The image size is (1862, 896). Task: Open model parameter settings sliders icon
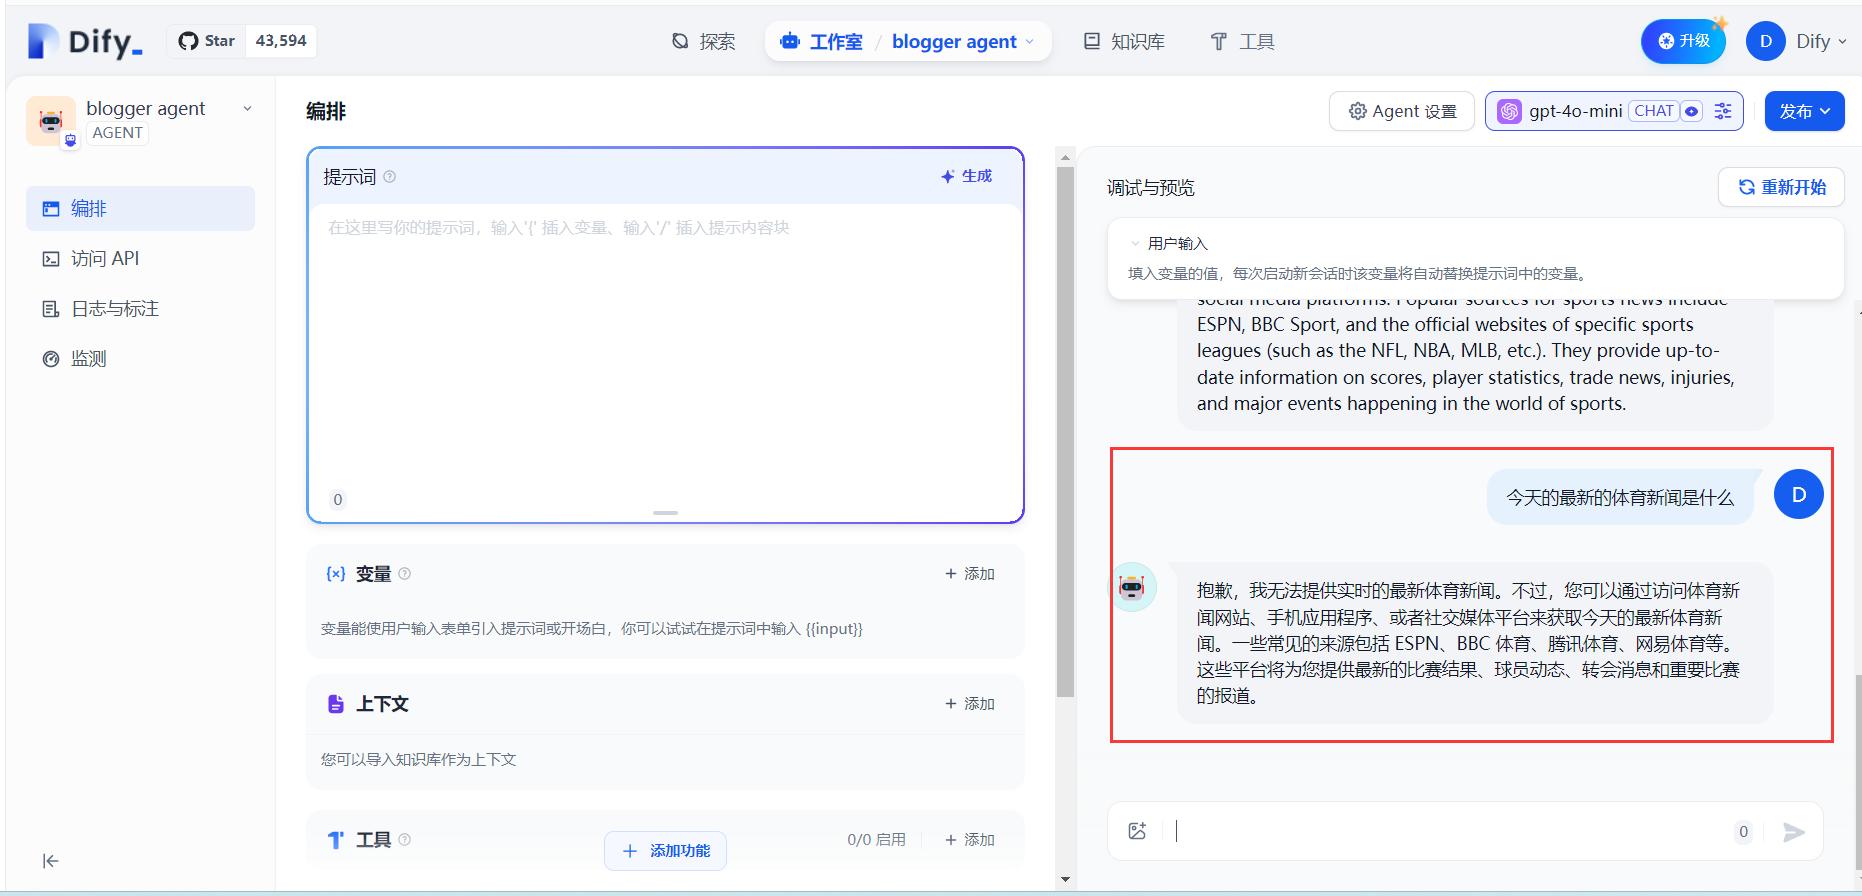coord(1723,111)
